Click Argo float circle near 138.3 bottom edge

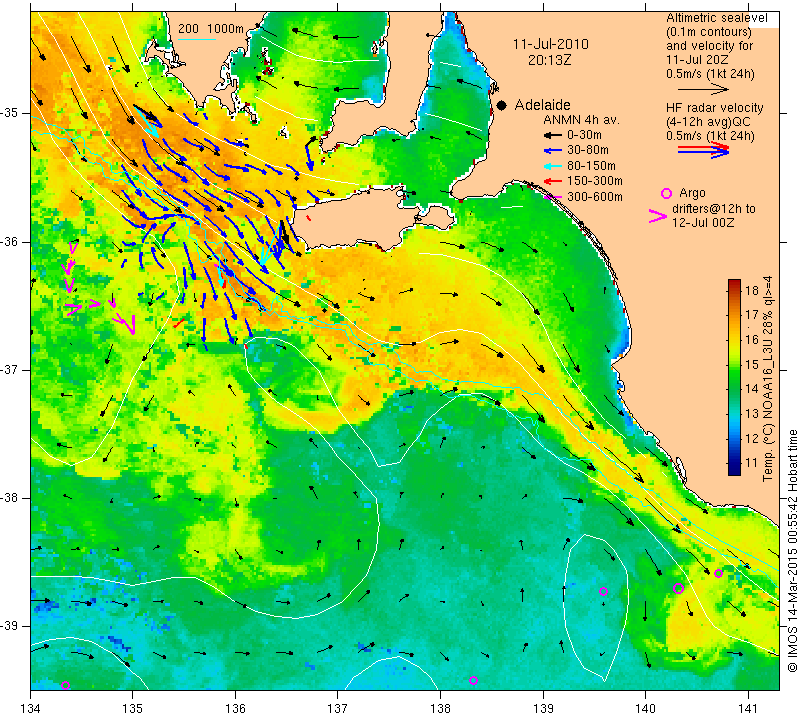[x=473, y=680]
